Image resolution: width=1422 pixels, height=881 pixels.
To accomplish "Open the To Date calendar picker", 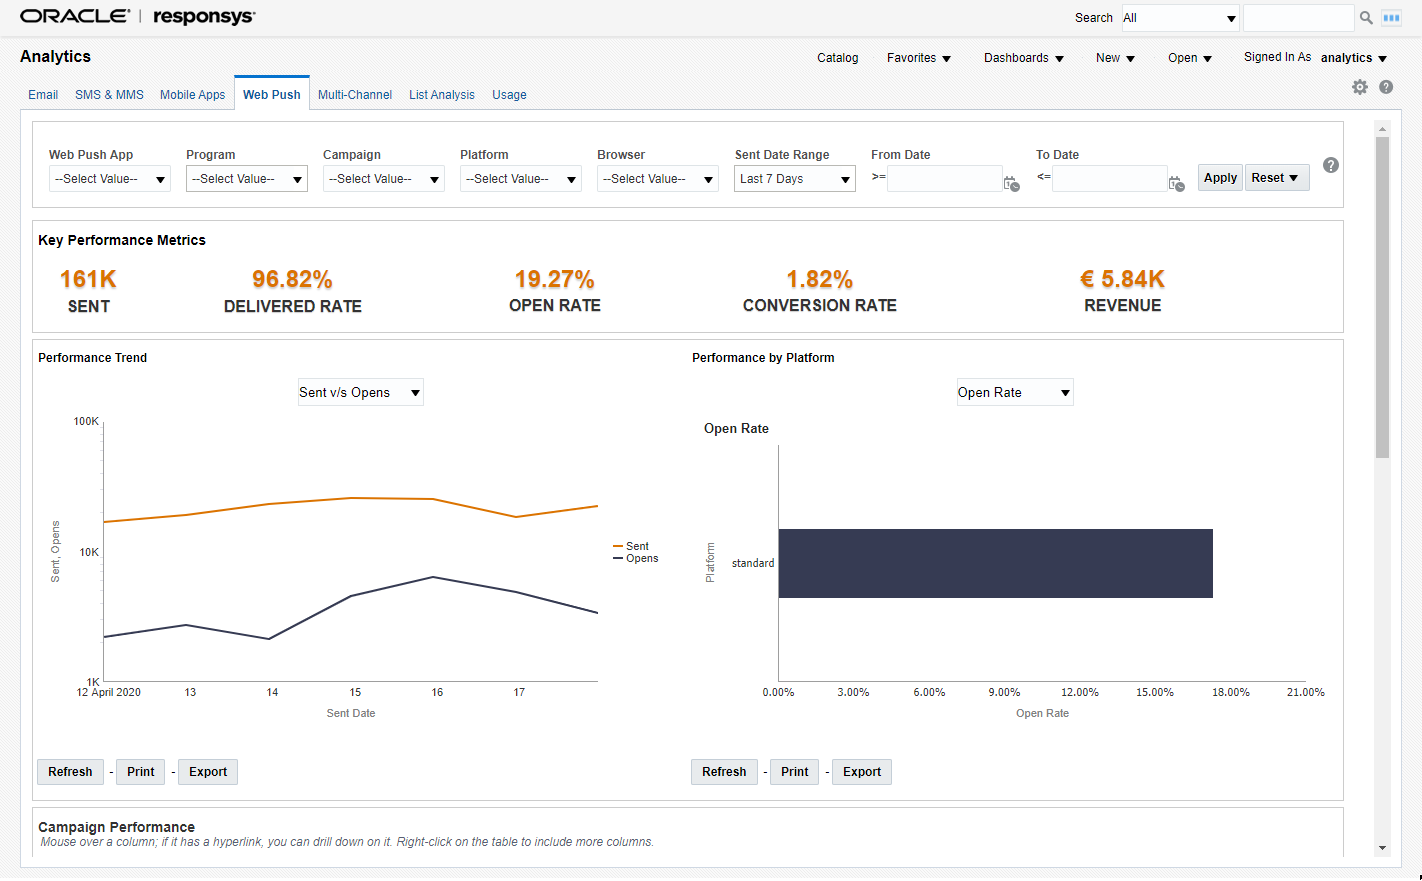I will pos(1176,183).
